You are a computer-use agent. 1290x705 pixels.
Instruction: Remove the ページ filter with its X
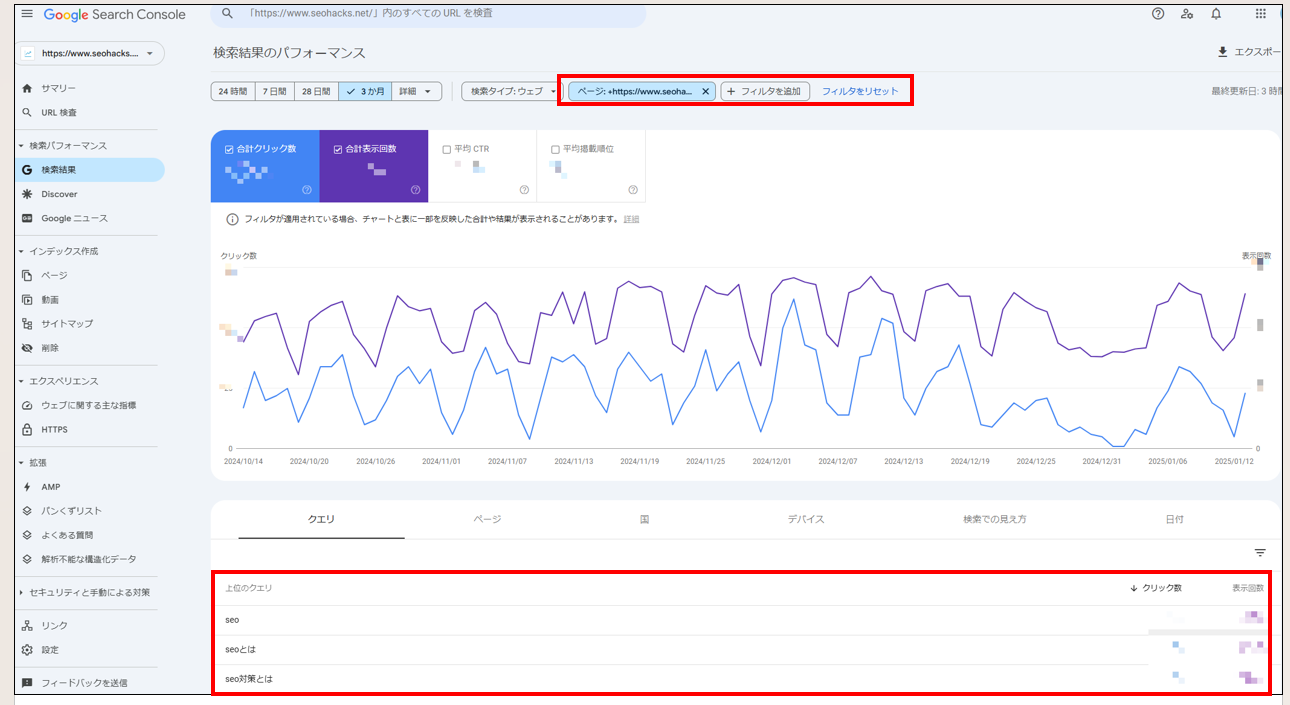coord(706,91)
